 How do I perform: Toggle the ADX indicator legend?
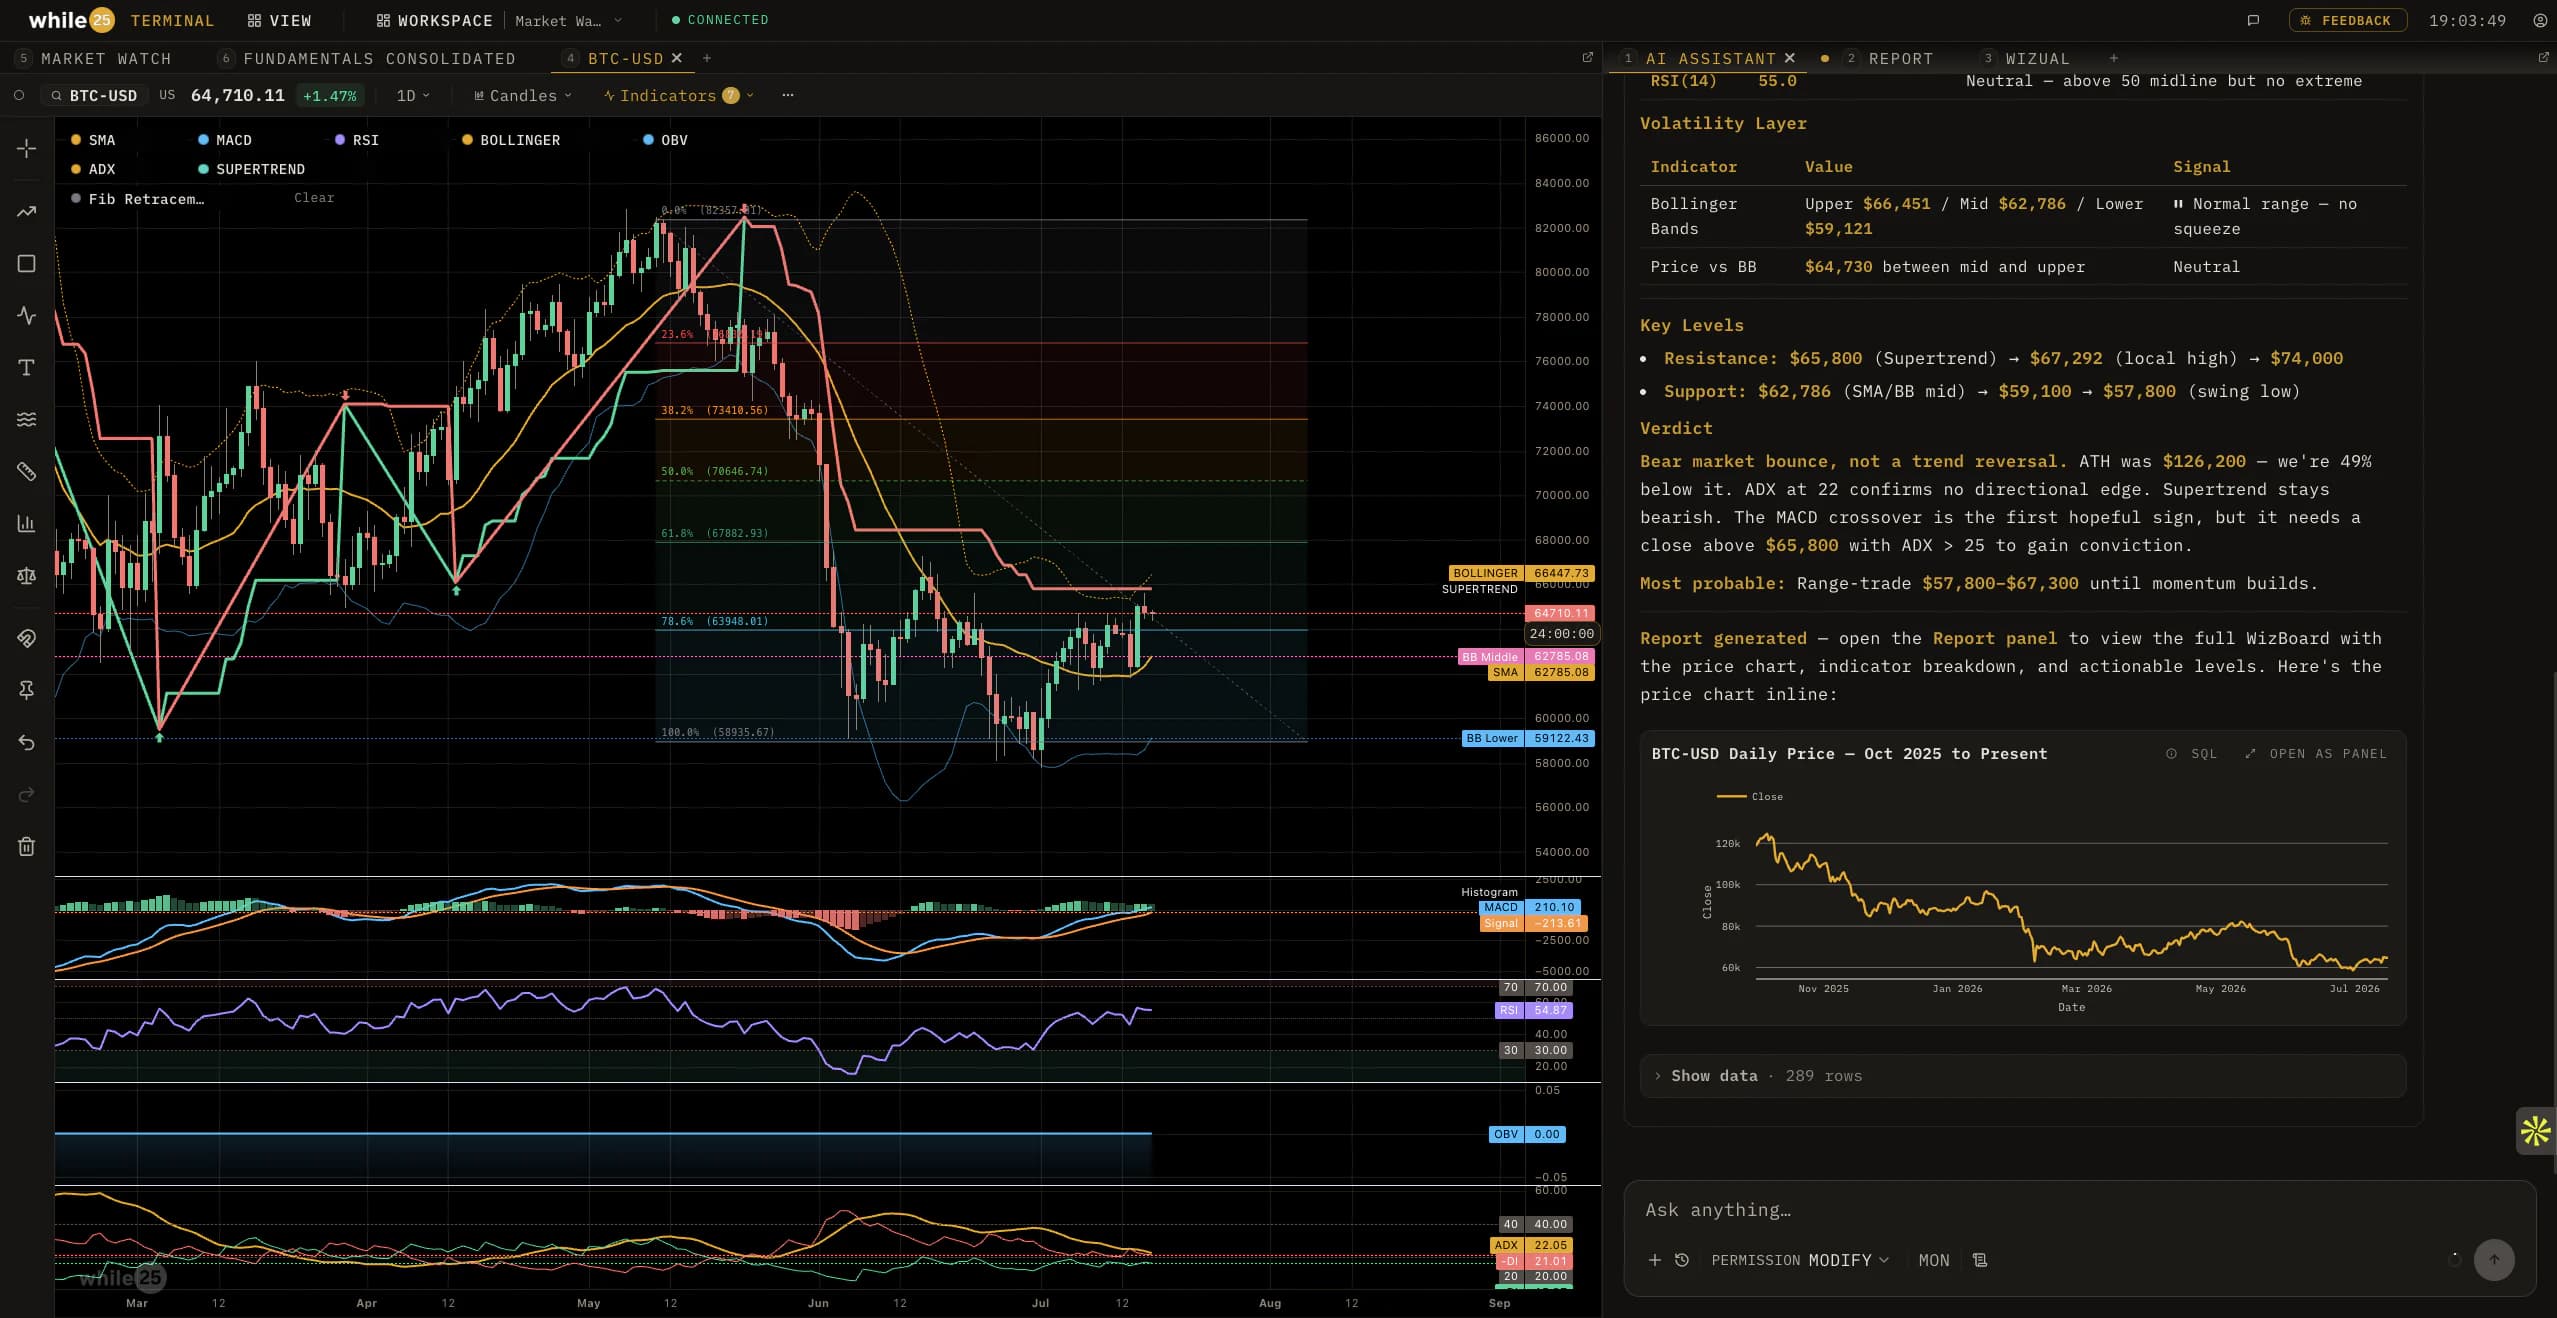point(93,169)
